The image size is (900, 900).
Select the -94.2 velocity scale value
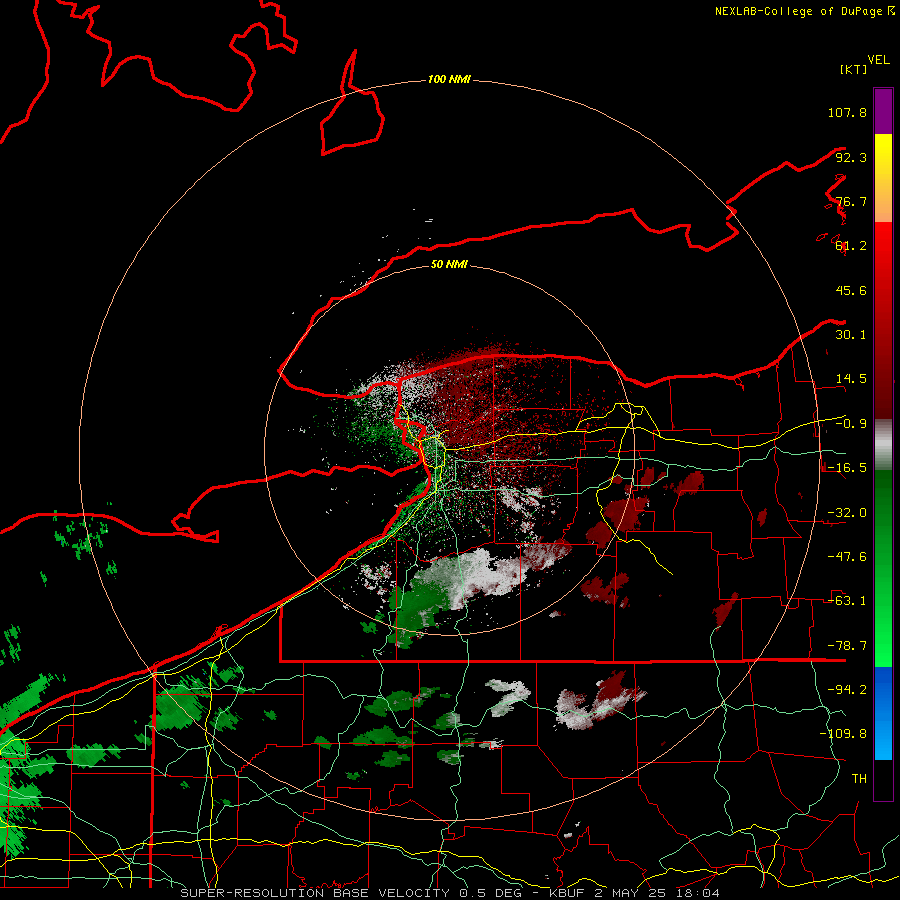847,689
